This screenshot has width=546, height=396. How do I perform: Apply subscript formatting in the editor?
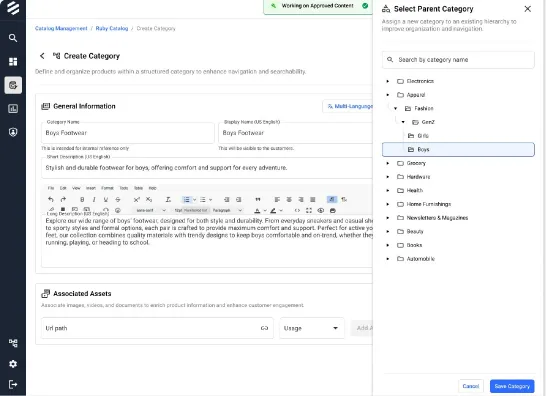click(x=149, y=200)
